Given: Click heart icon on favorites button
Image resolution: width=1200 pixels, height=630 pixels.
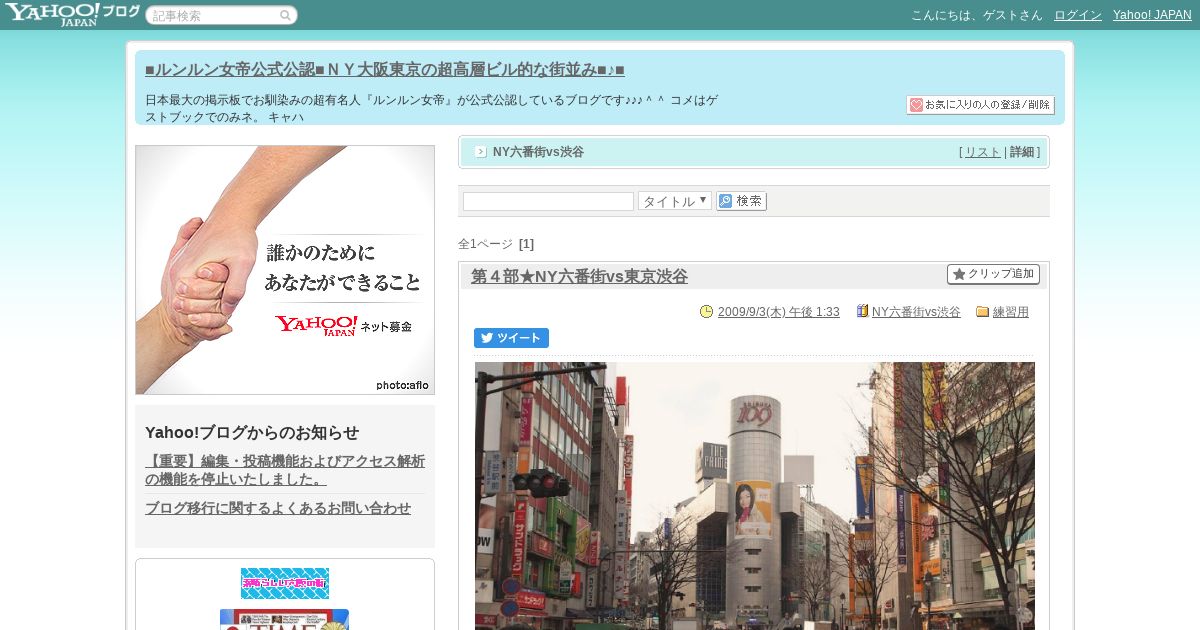Looking at the screenshot, I should [x=916, y=105].
